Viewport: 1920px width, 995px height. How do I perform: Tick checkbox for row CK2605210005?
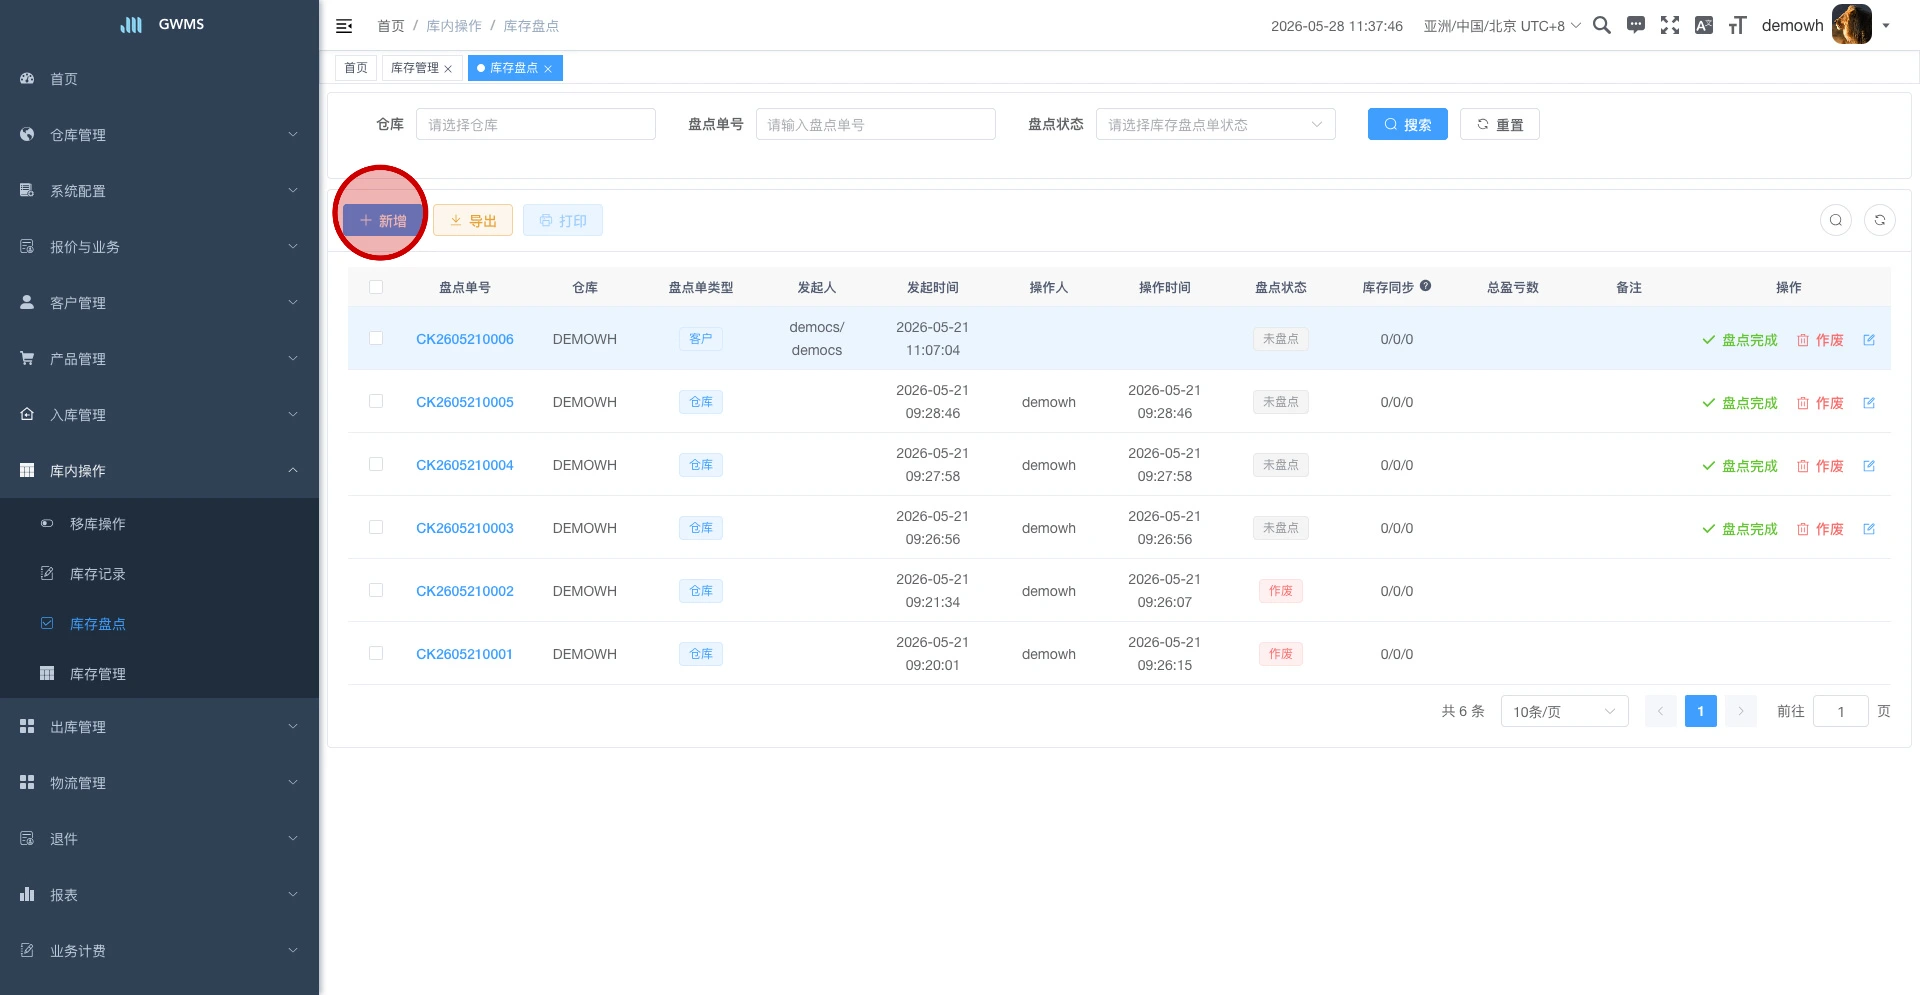tap(376, 401)
